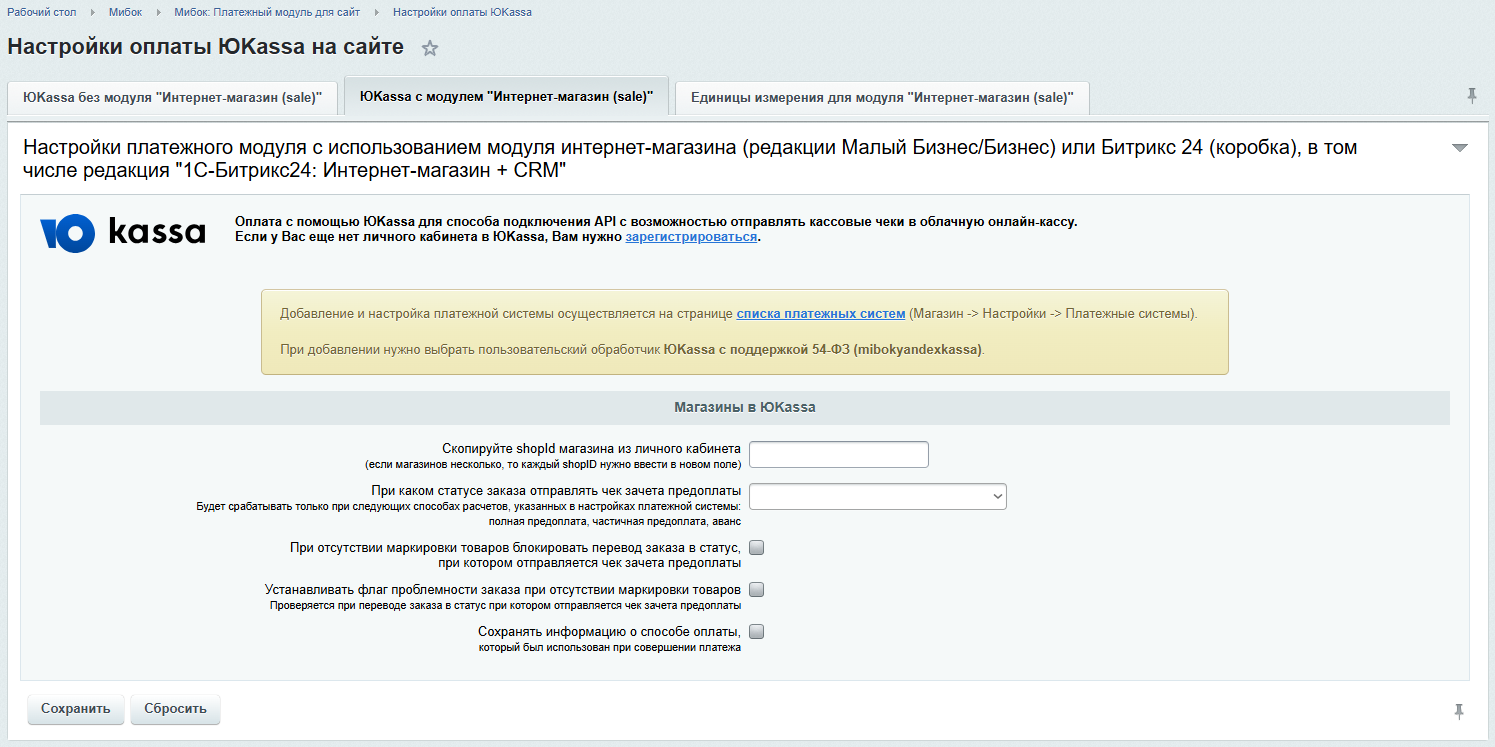This screenshot has height=747, width=1495.
Task: Open Мибок breadcrumb item
Action: (125, 12)
